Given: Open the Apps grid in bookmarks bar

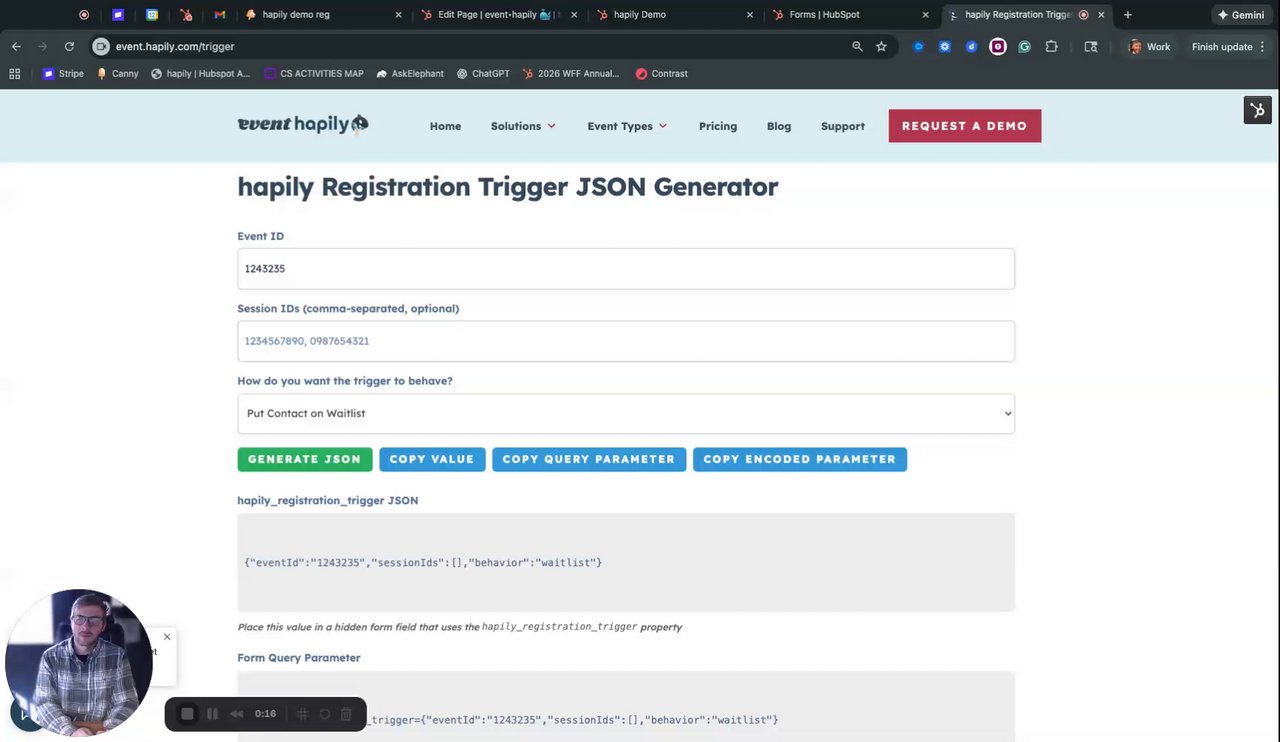Looking at the screenshot, I should [x=14, y=73].
